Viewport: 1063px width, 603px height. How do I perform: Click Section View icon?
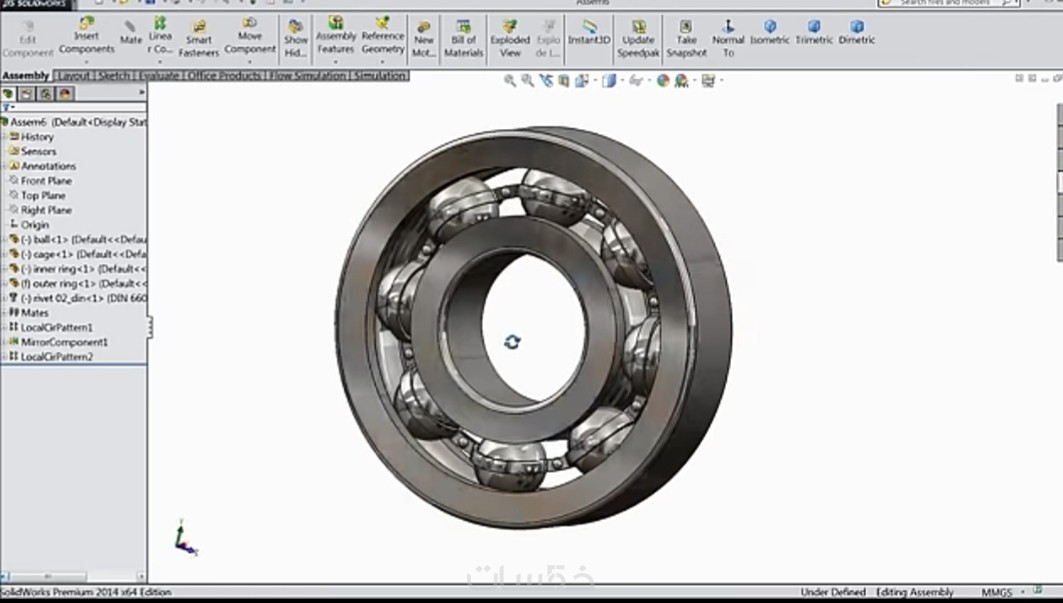pyautogui.click(x=563, y=81)
